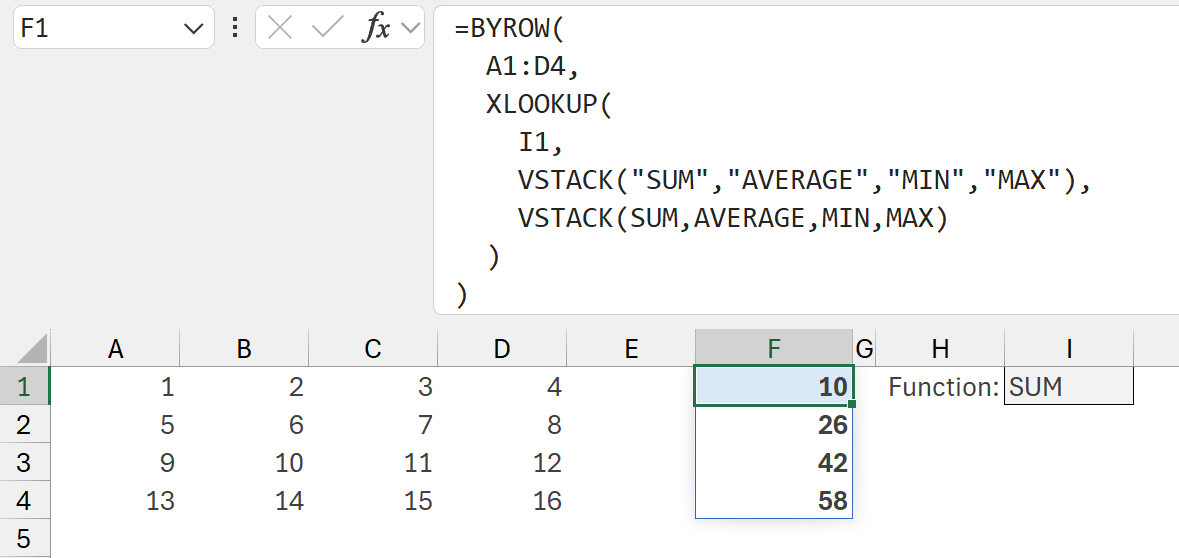This screenshot has width=1179, height=558.
Task: Click the Cancel X icon in formula bar
Action: click(x=280, y=29)
